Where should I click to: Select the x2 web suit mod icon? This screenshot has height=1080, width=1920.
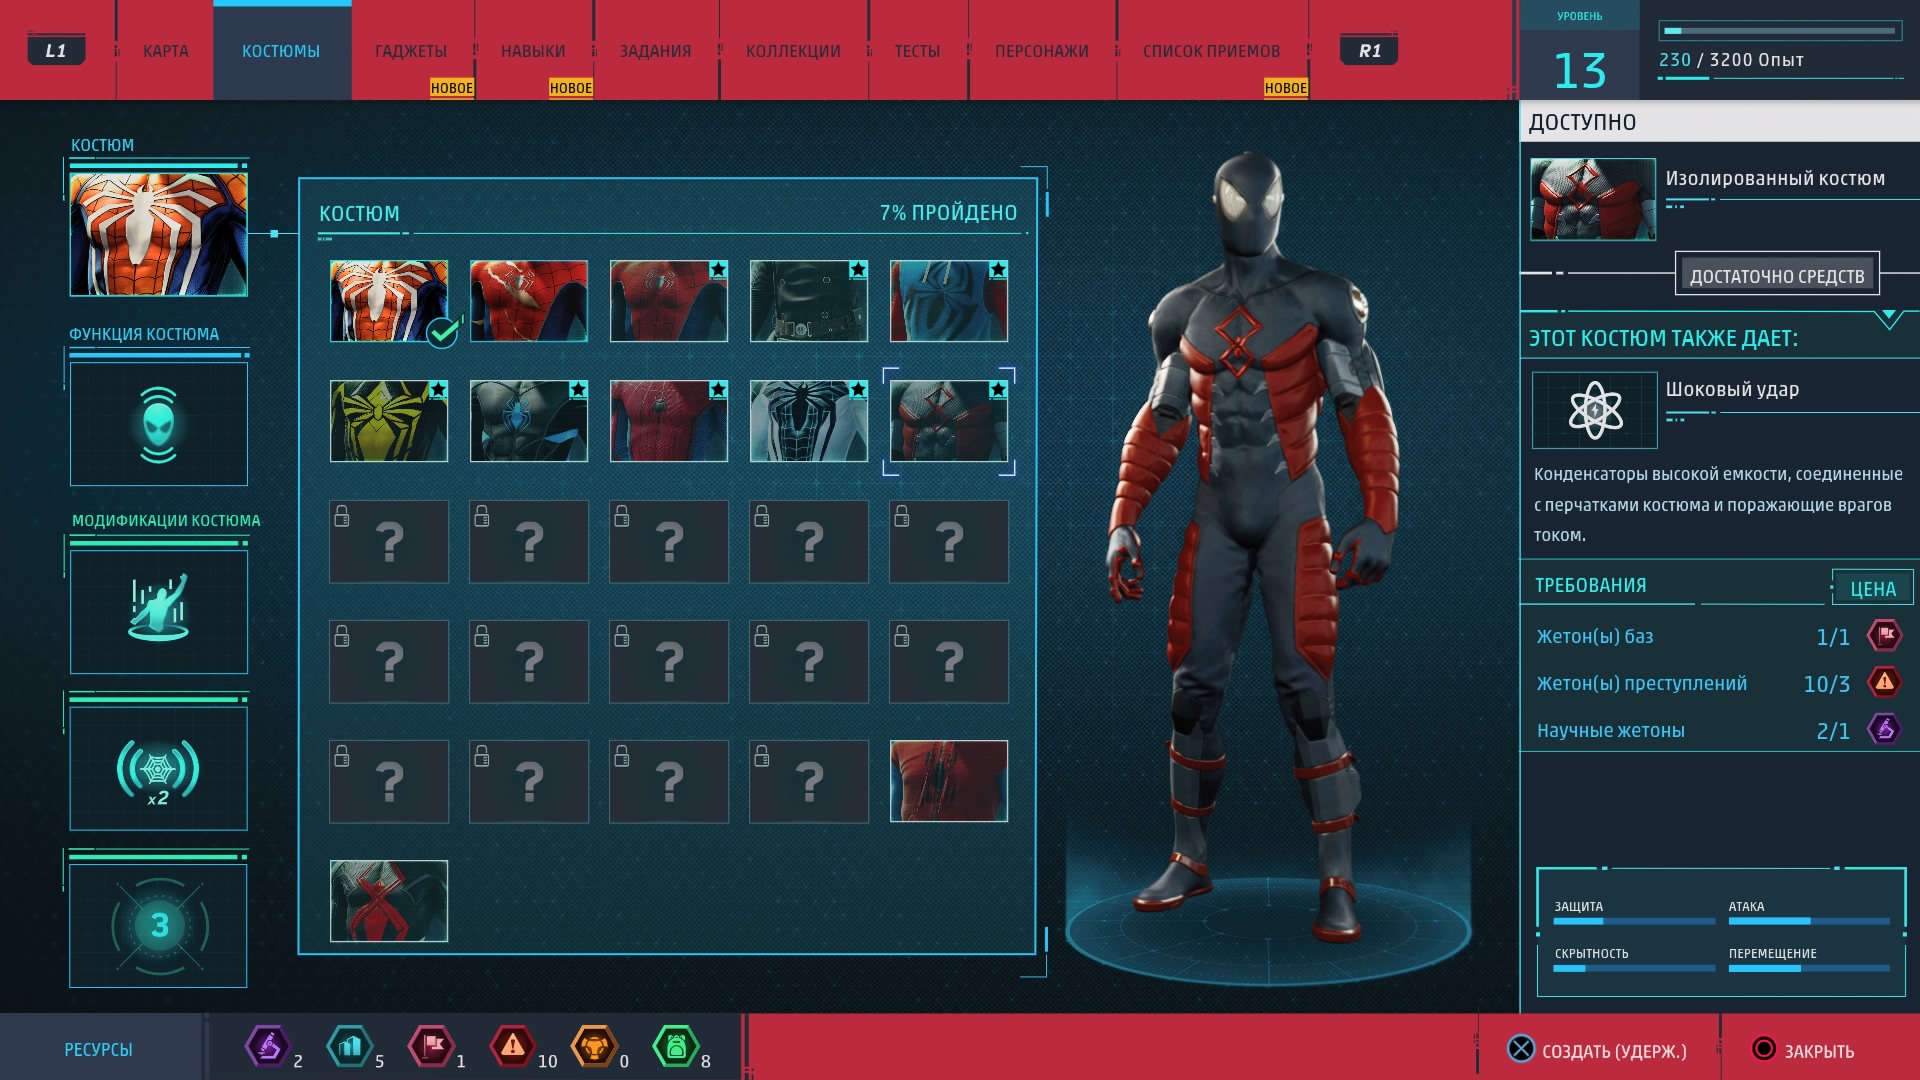[x=158, y=768]
